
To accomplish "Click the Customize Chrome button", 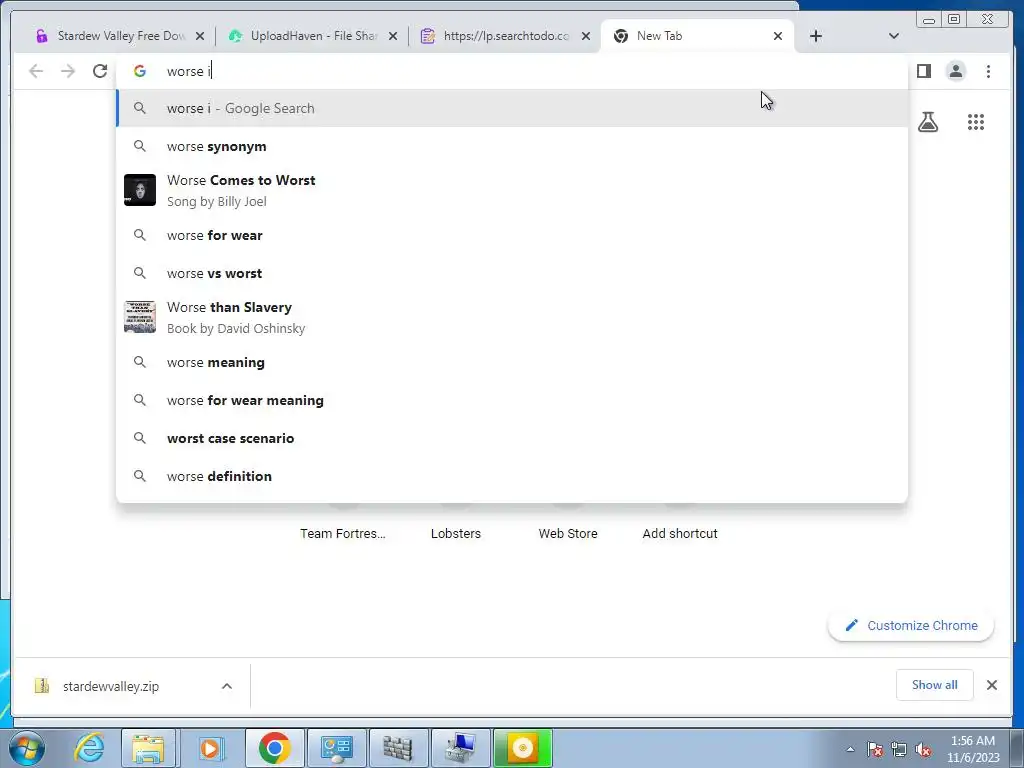I will [911, 625].
